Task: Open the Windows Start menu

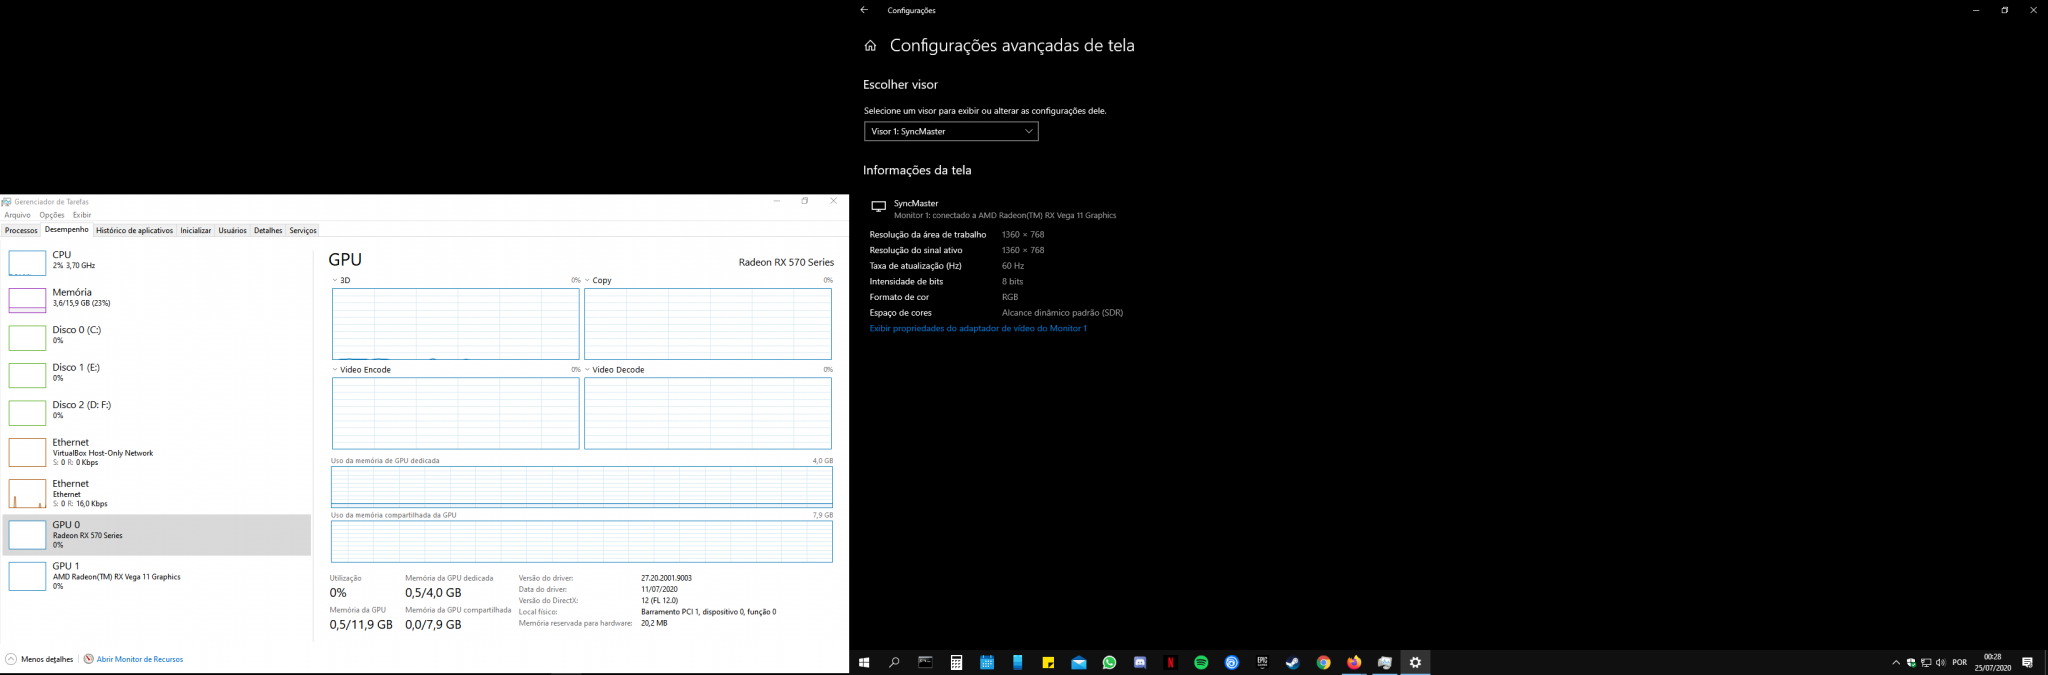Action: click(x=864, y=662)
